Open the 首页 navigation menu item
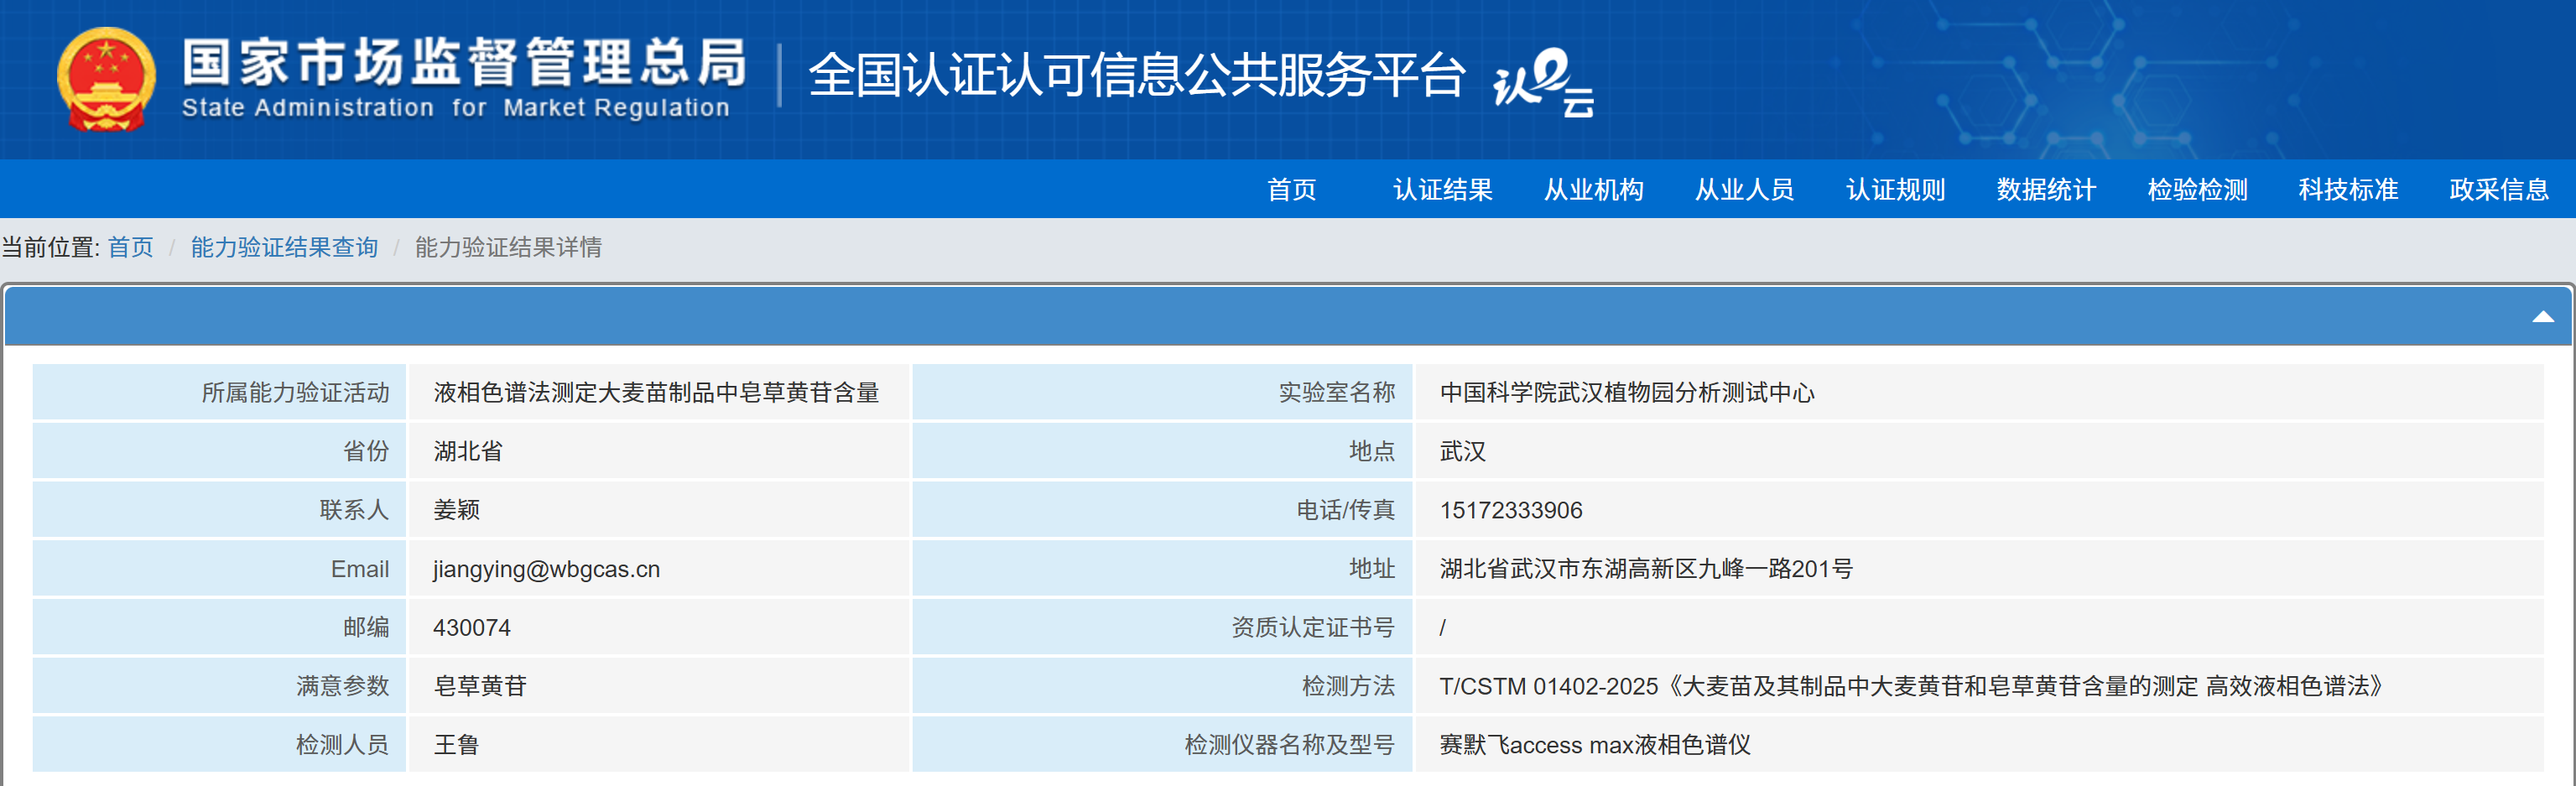The height and width of the screenshot is (786, 2576). point(1291,190)
